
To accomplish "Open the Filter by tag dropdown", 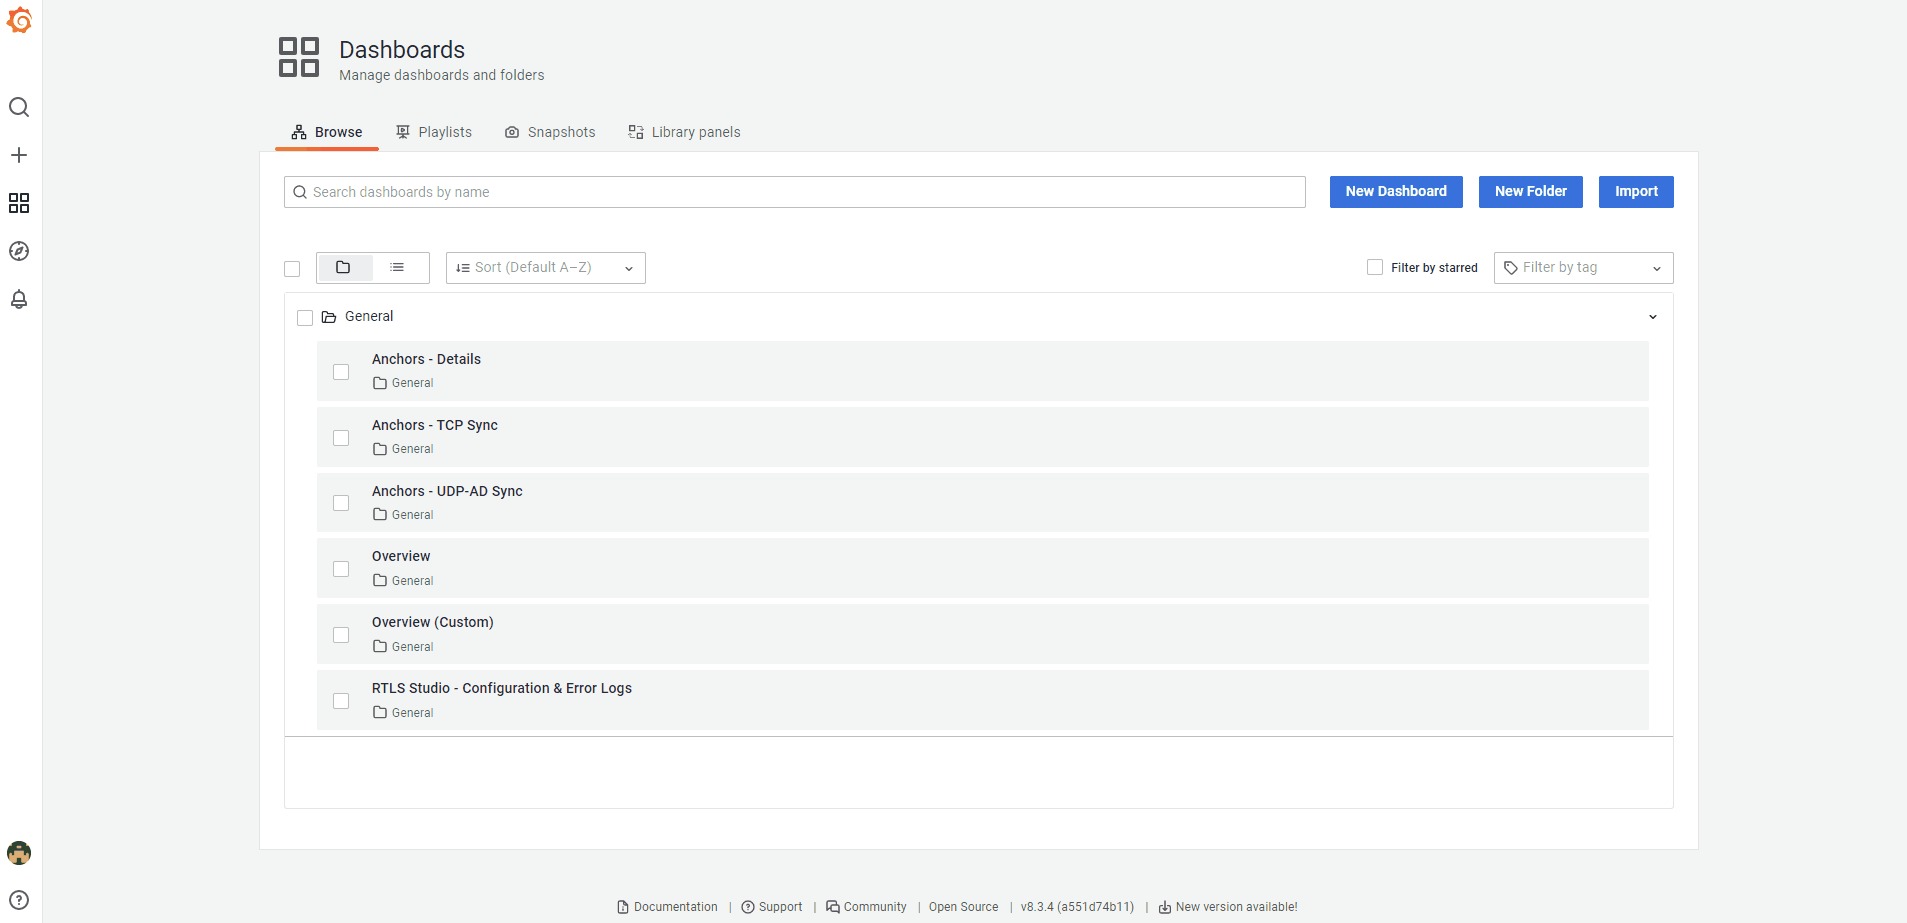I will click(x=1583, y=268).
